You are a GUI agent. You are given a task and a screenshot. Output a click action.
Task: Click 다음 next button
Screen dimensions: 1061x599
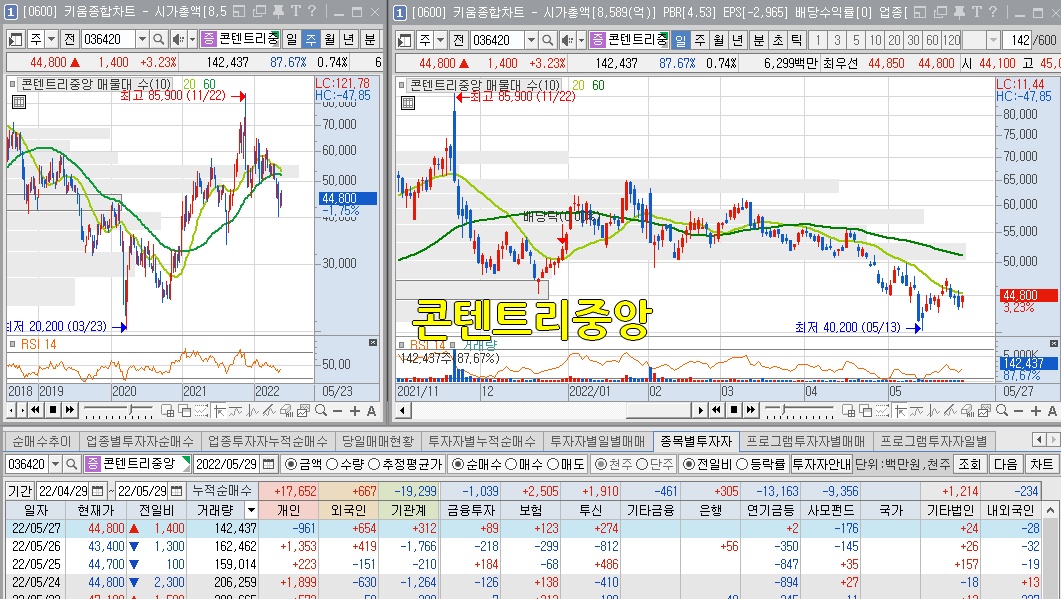click(1006, 464)
